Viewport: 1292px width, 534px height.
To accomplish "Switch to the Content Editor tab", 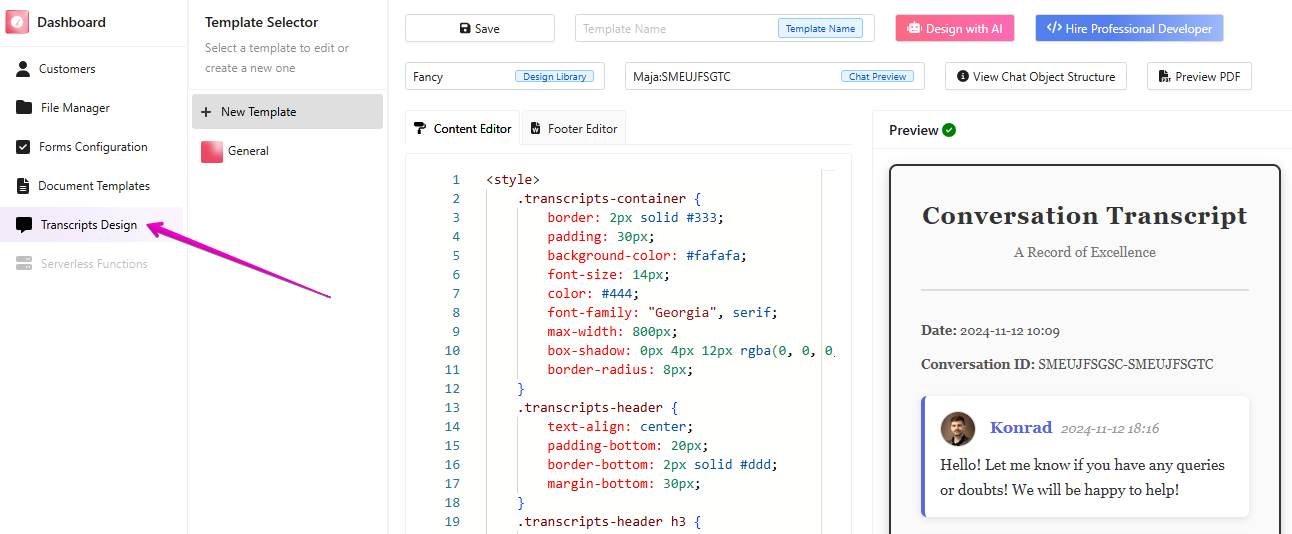I will coord(463,128).
